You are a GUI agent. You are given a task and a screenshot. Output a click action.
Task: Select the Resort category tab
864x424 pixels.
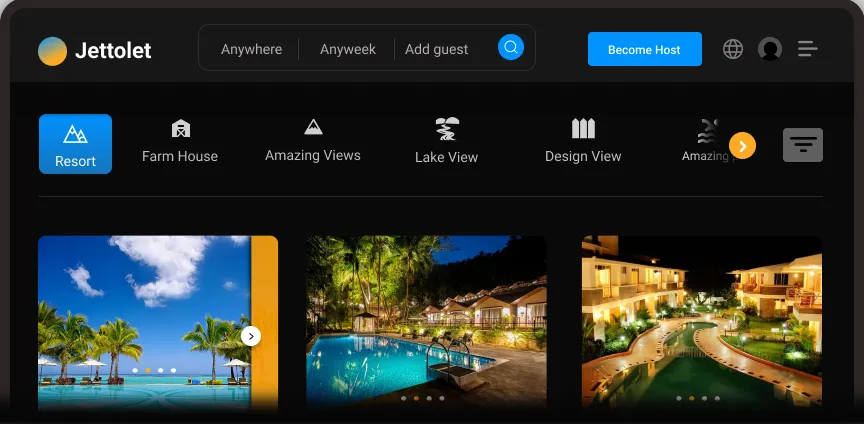point(75,144)
